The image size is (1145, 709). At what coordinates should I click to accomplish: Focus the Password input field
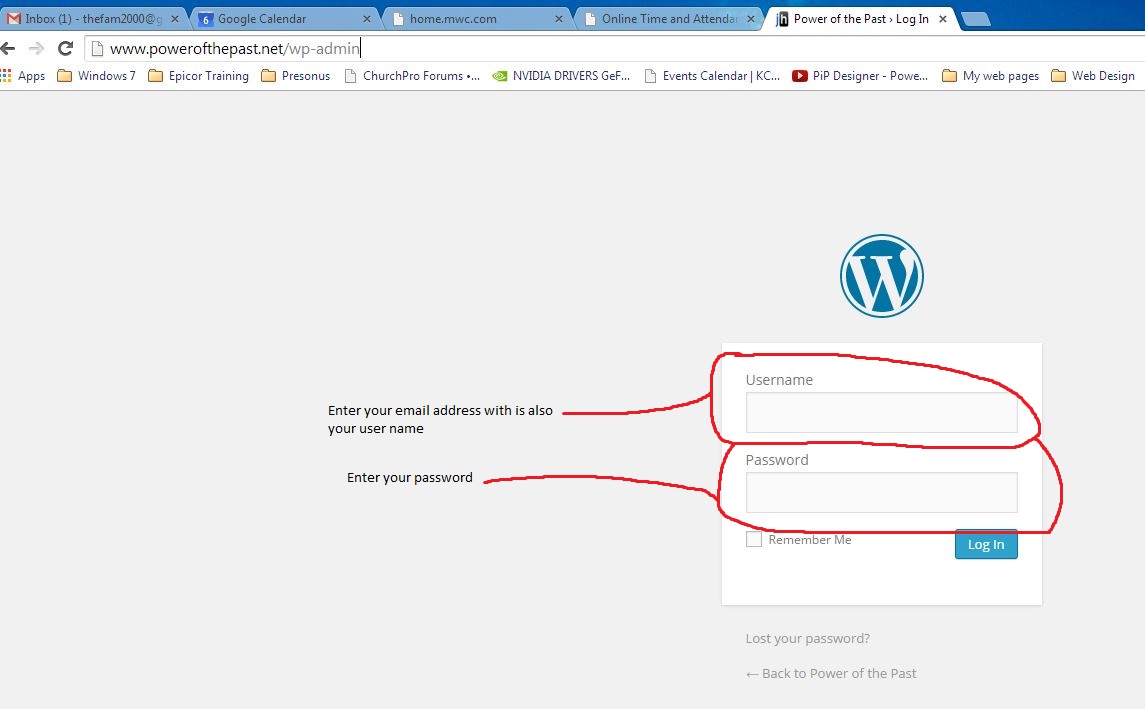[881, 493]
